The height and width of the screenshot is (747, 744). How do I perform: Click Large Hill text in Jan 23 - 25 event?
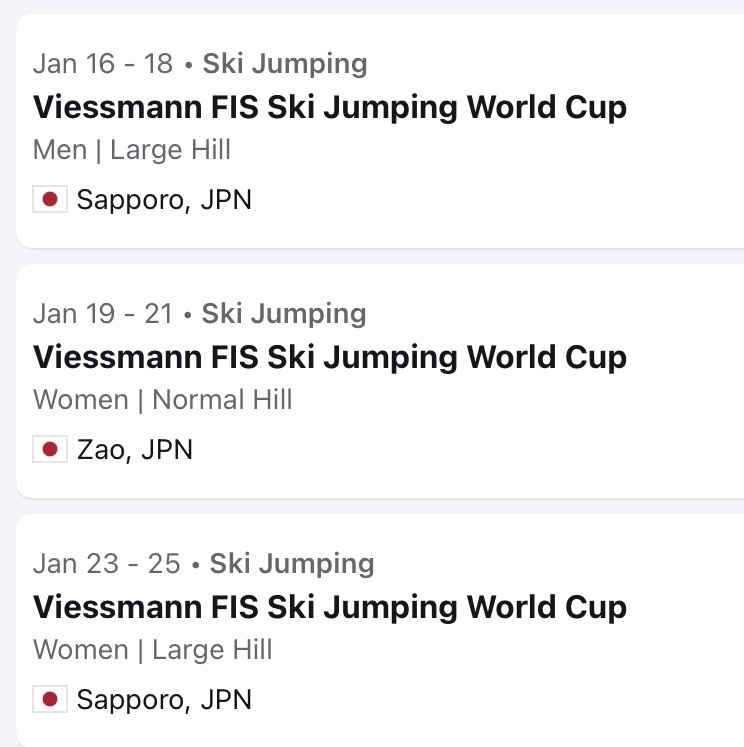pyautogui.click(x=212, y=650)
